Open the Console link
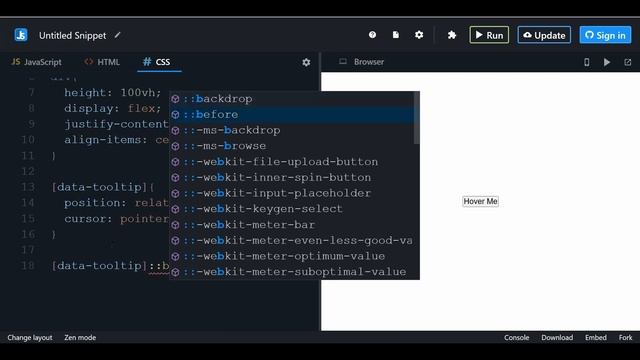 [x=516, y=338]
